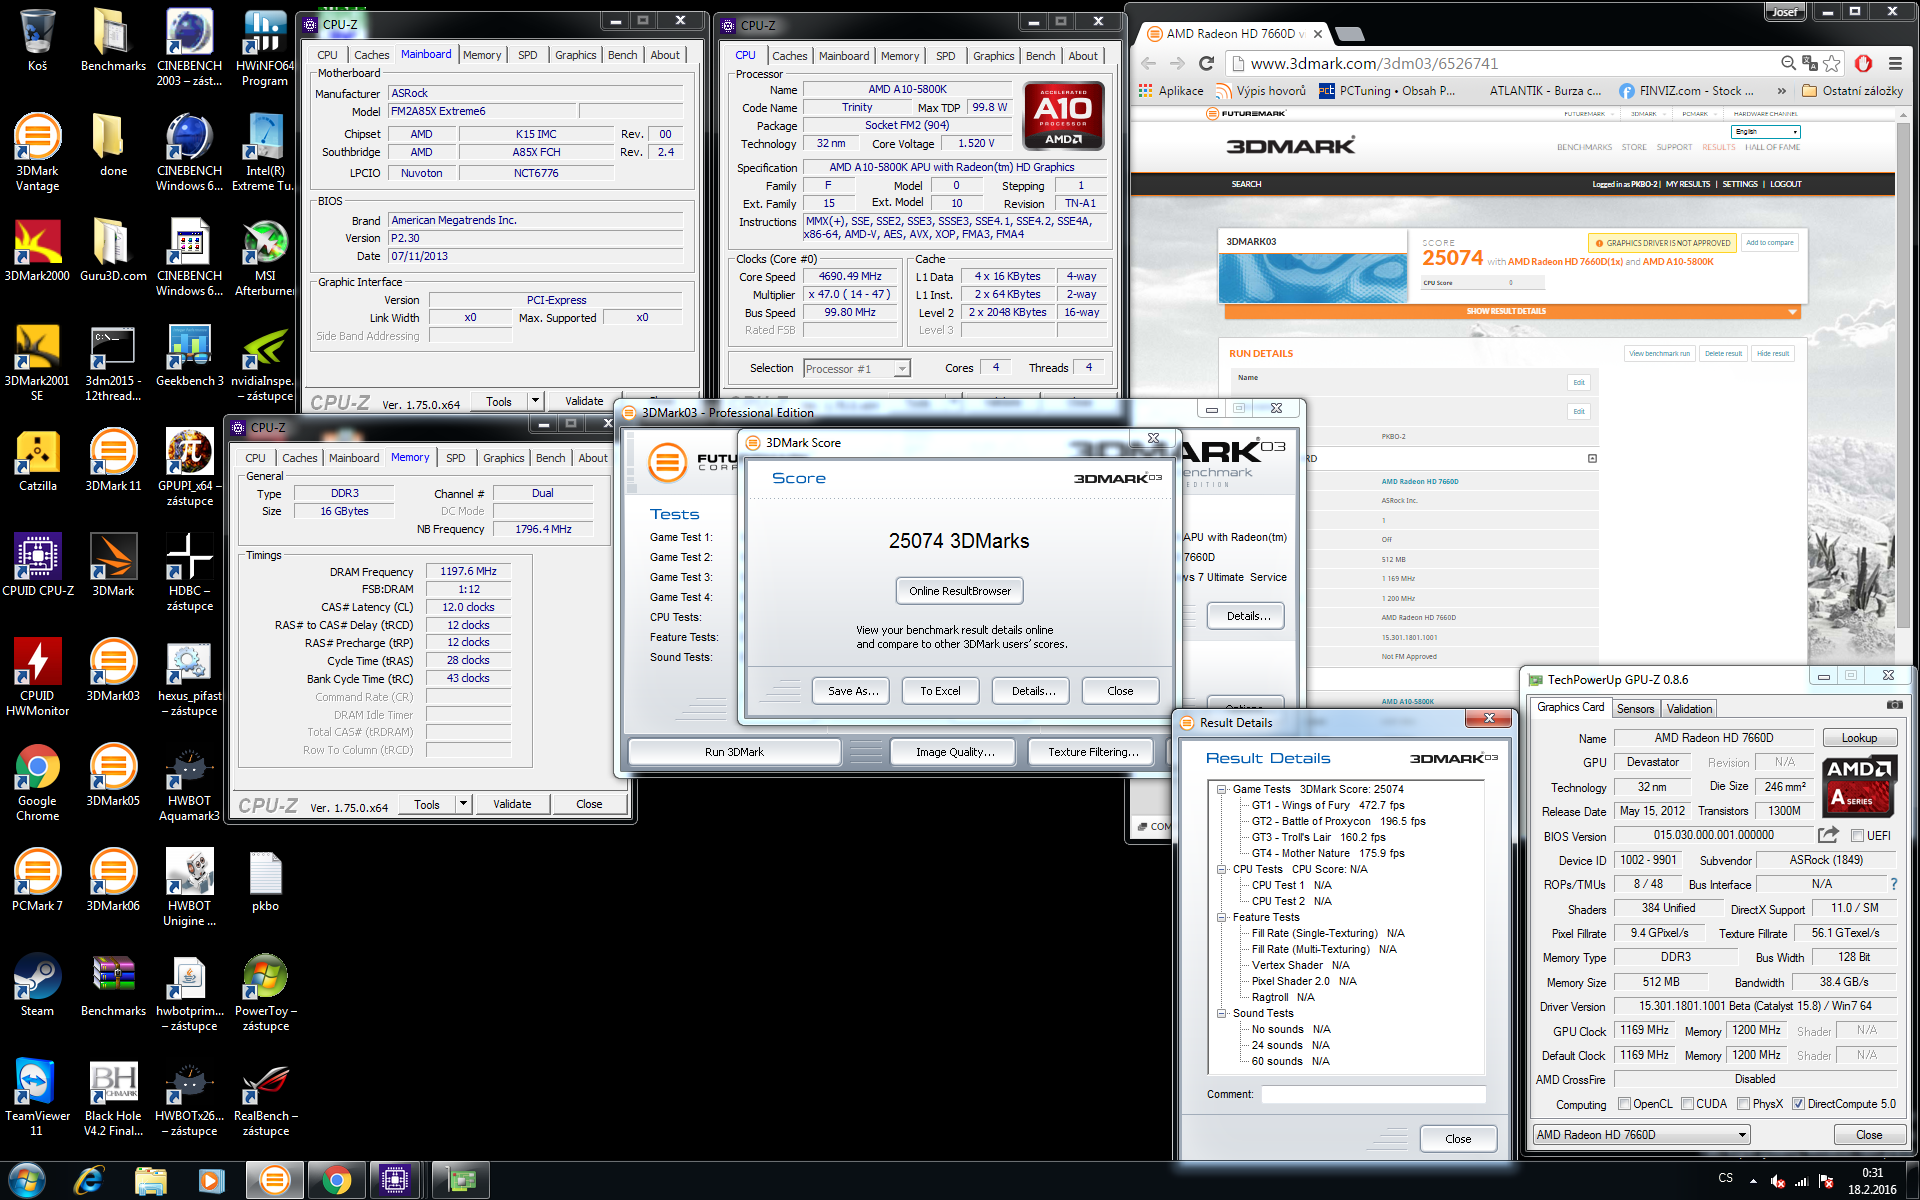Open Processor #1 selection dropdown in CPU-Z
The height and width of the screenshot is (1200, 1920).
tap(857, 369)
